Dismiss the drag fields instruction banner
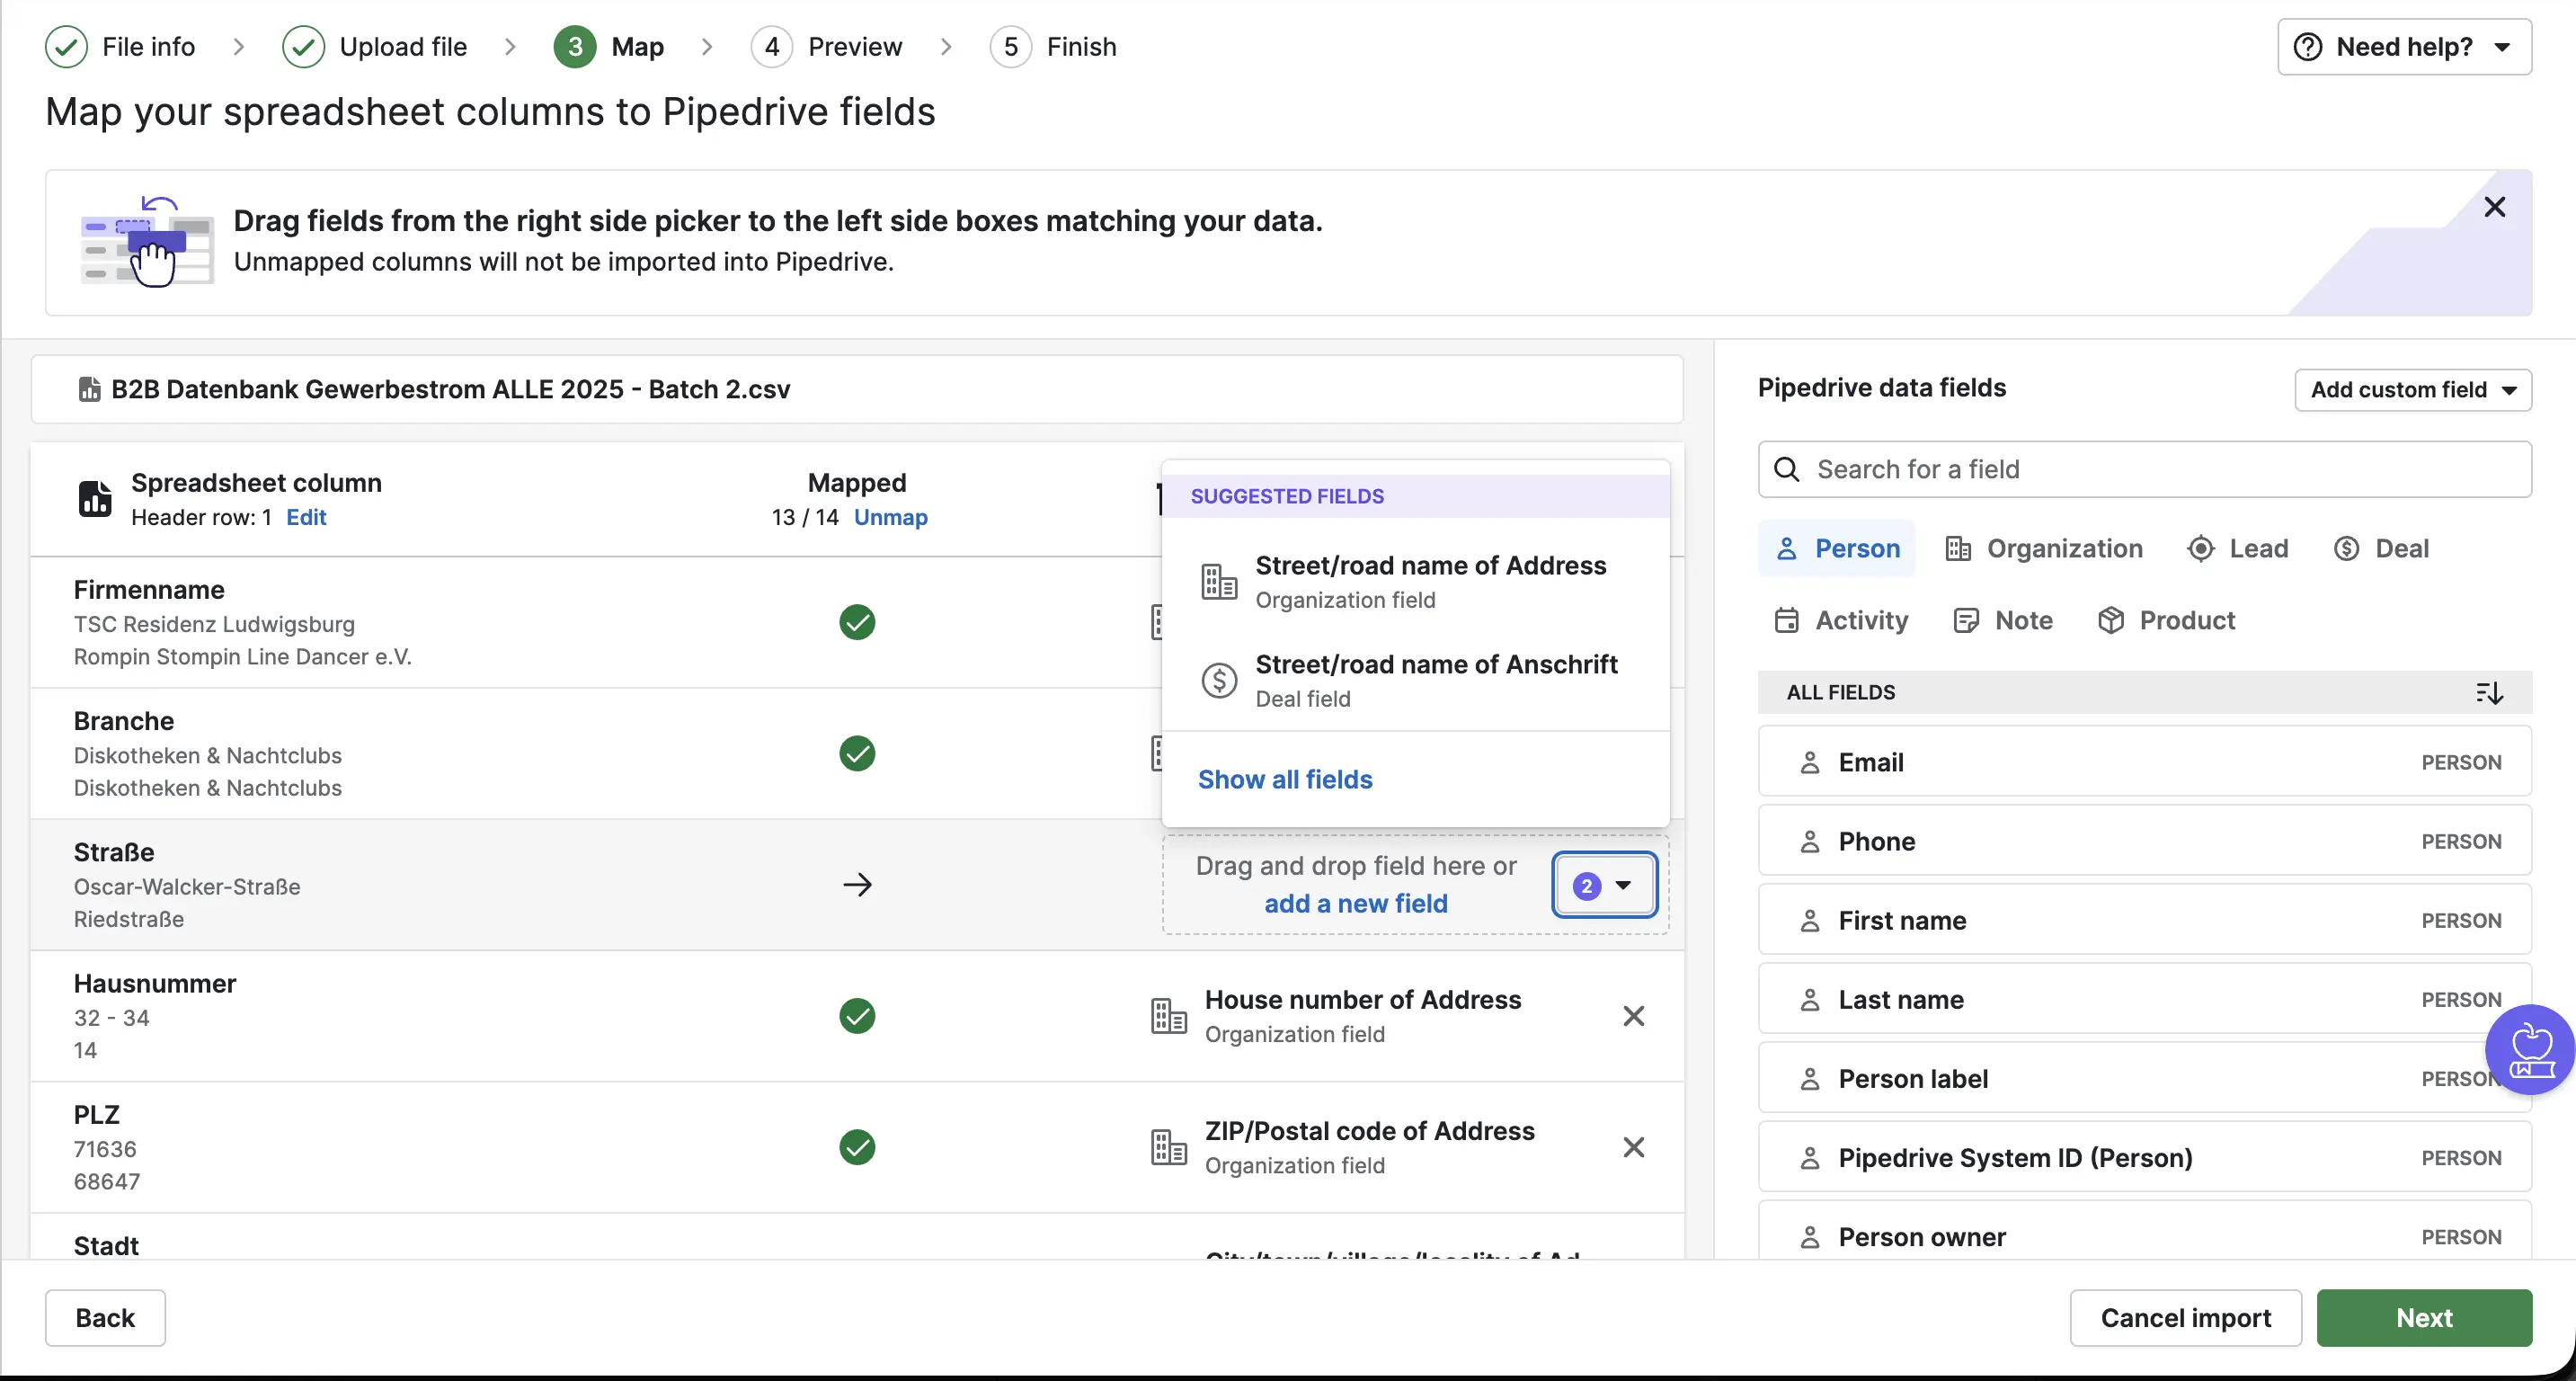The height and width of the screenshot is (1381, 2576). pos(2494,207)
